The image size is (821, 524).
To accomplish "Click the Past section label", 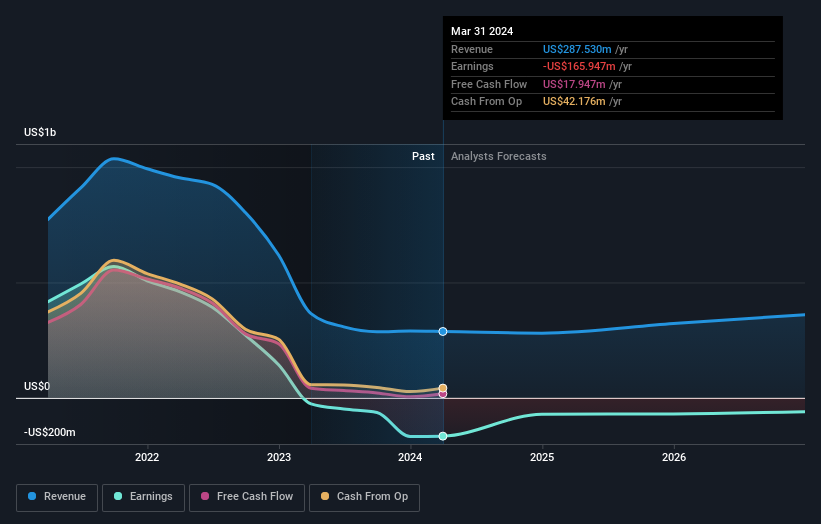I will point(423,157).
